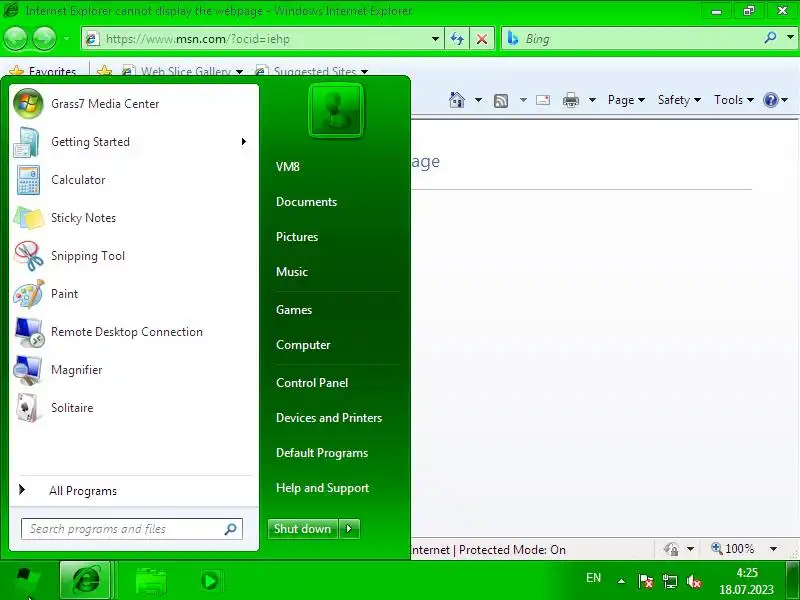Open Windows Explorer from taskbar
Viewport: 800px width, 600px height.
click(x=151, y=580)
